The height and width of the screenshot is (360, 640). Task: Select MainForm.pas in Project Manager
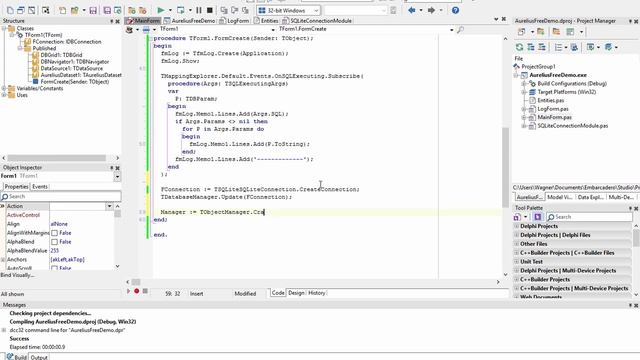(x=554, y=118)
